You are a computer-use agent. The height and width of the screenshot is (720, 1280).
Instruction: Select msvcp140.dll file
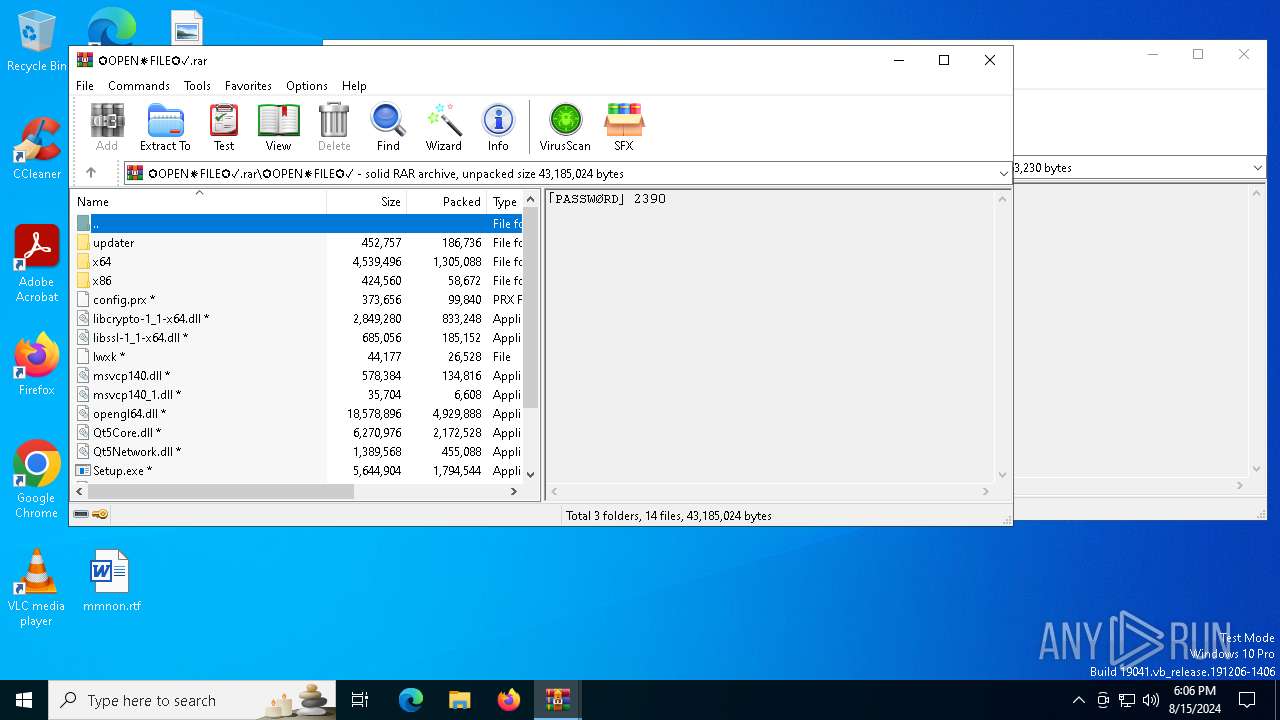[298, 376]
